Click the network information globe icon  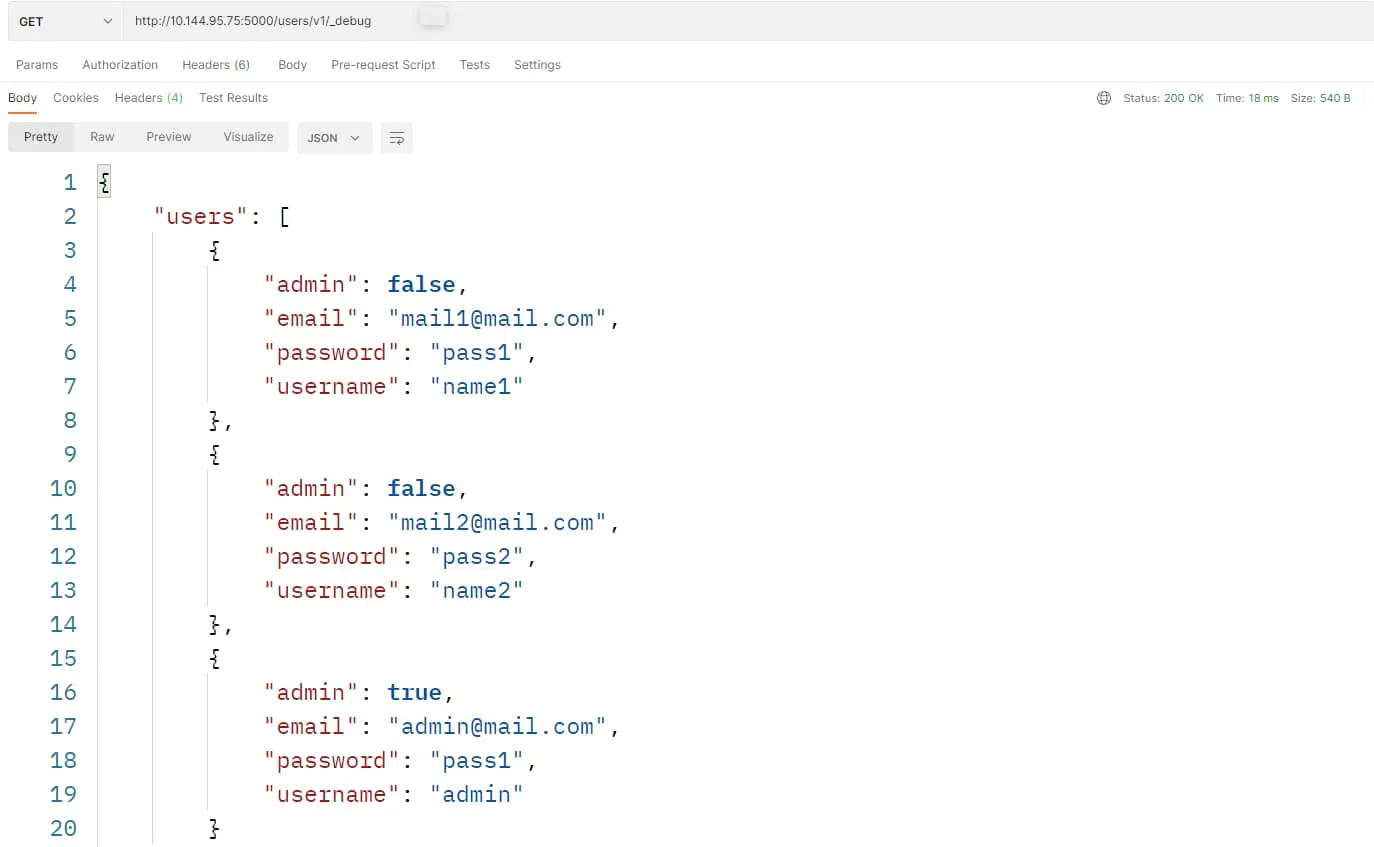click(x=1103, y=98)
